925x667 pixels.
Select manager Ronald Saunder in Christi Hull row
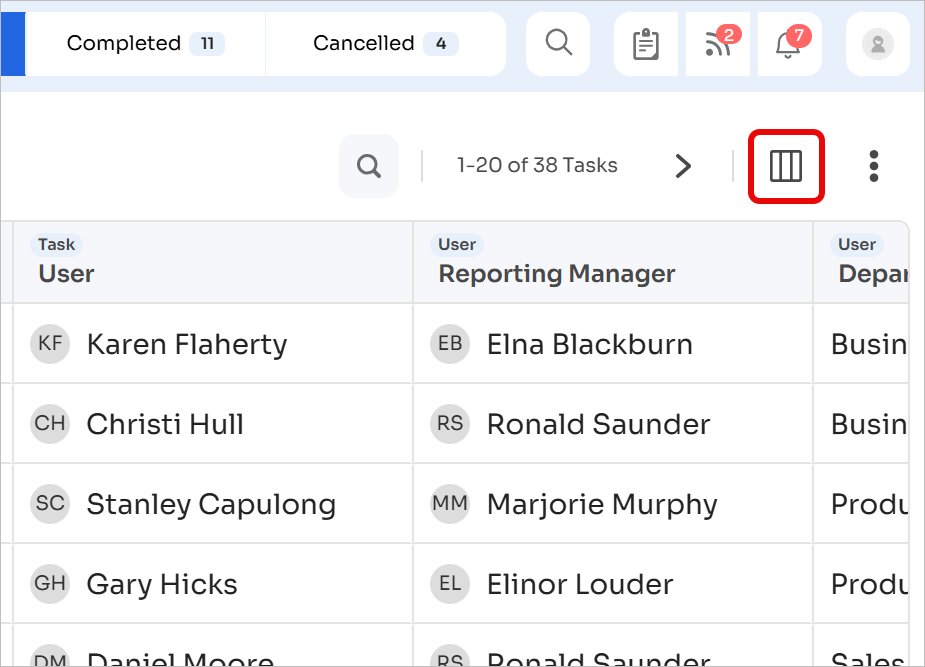599,424
